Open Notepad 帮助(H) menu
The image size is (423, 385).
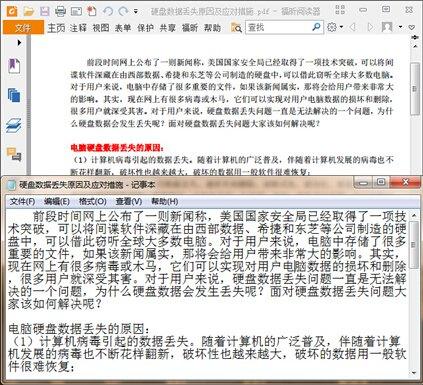[x=165, y=201]
